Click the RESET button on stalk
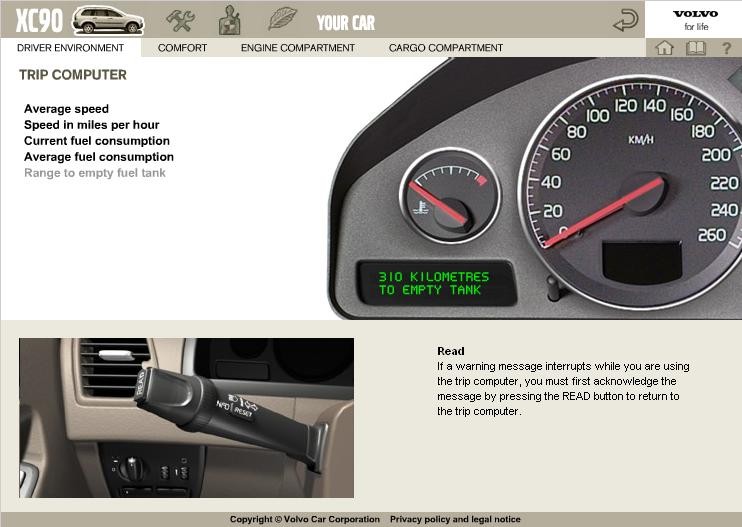Image resolution: width=742 pixels, height=527 pixels. [242, 412]
